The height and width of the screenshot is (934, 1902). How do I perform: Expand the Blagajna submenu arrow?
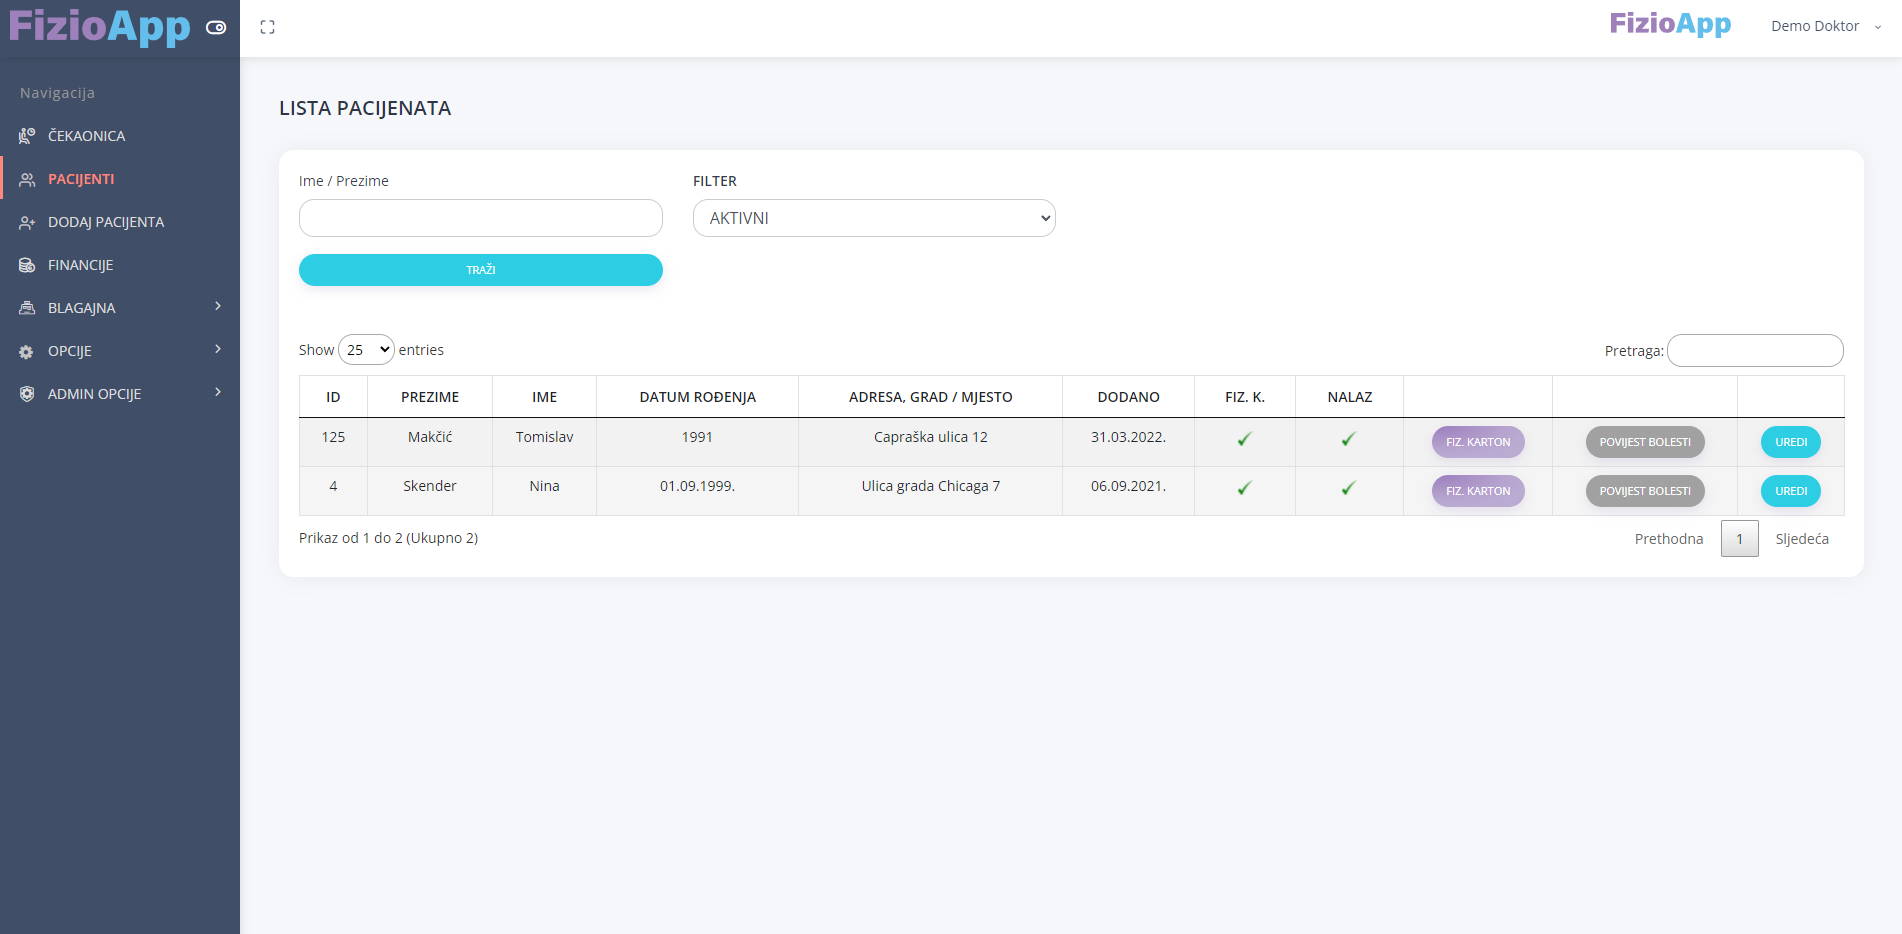[218, 306]
